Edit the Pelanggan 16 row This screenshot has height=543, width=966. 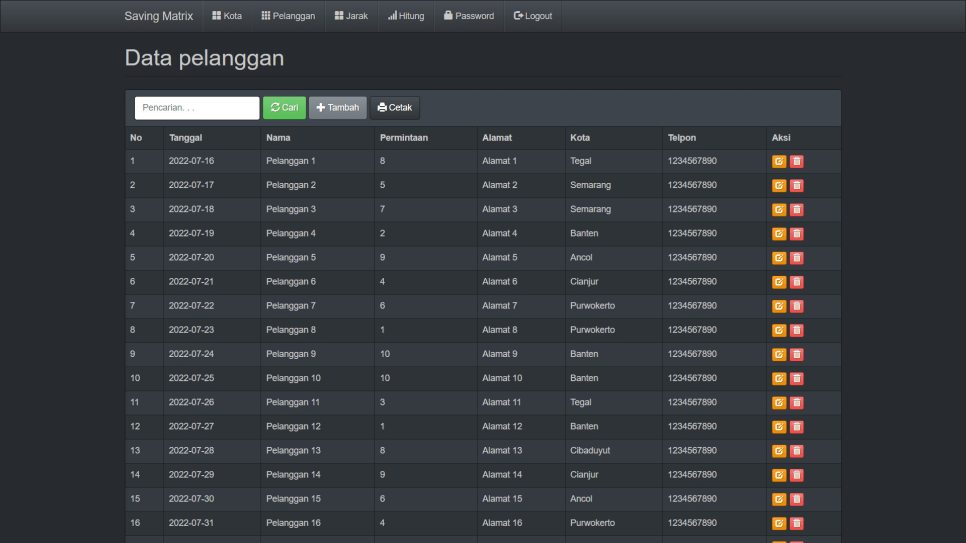(x=779, y=523)
